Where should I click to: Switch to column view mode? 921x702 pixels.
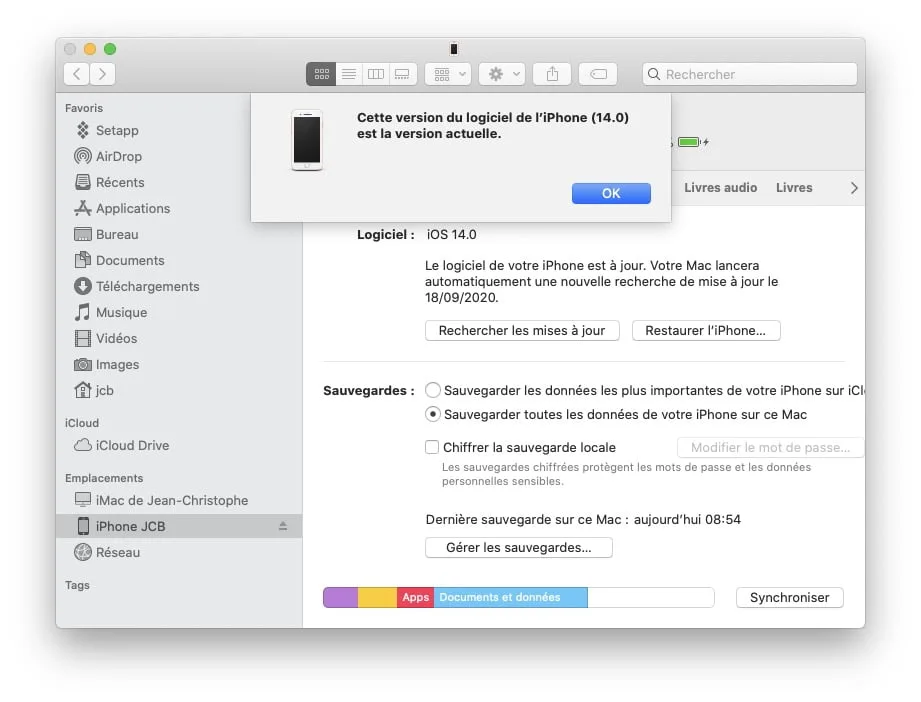tap(376, 74)
